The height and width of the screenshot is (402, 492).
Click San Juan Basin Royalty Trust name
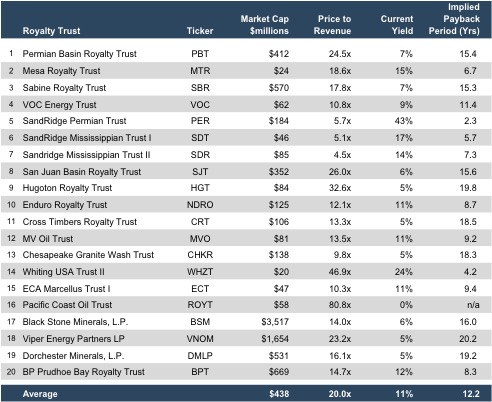[82, 172]
